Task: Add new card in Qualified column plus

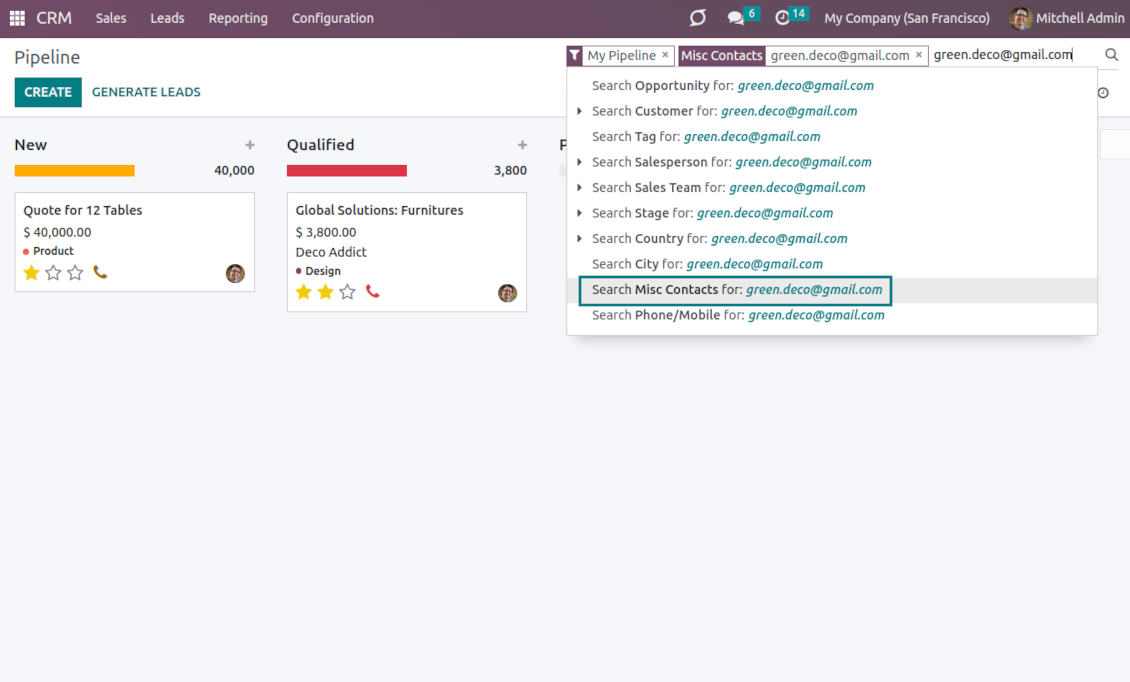Action: (x=522, y=145)
